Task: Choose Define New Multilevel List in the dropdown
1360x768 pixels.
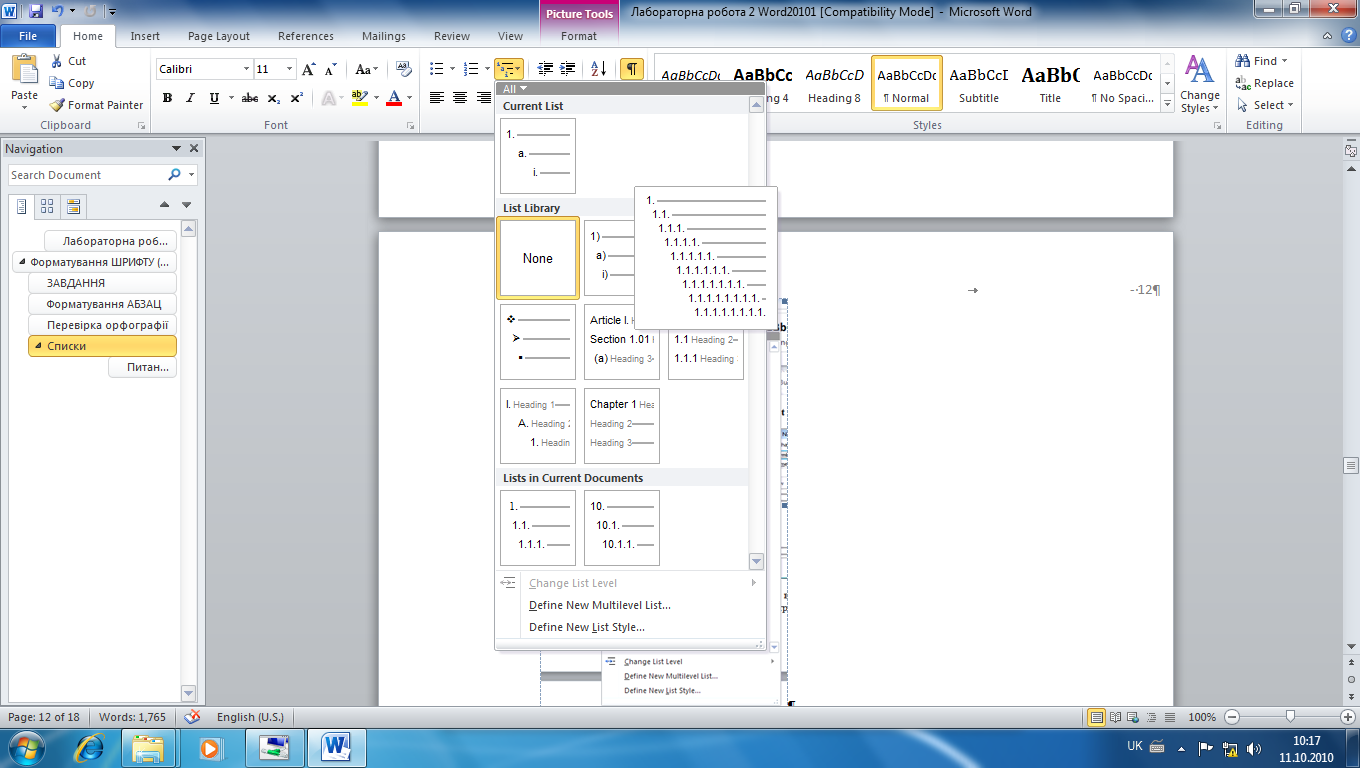Action: [600, 605]
